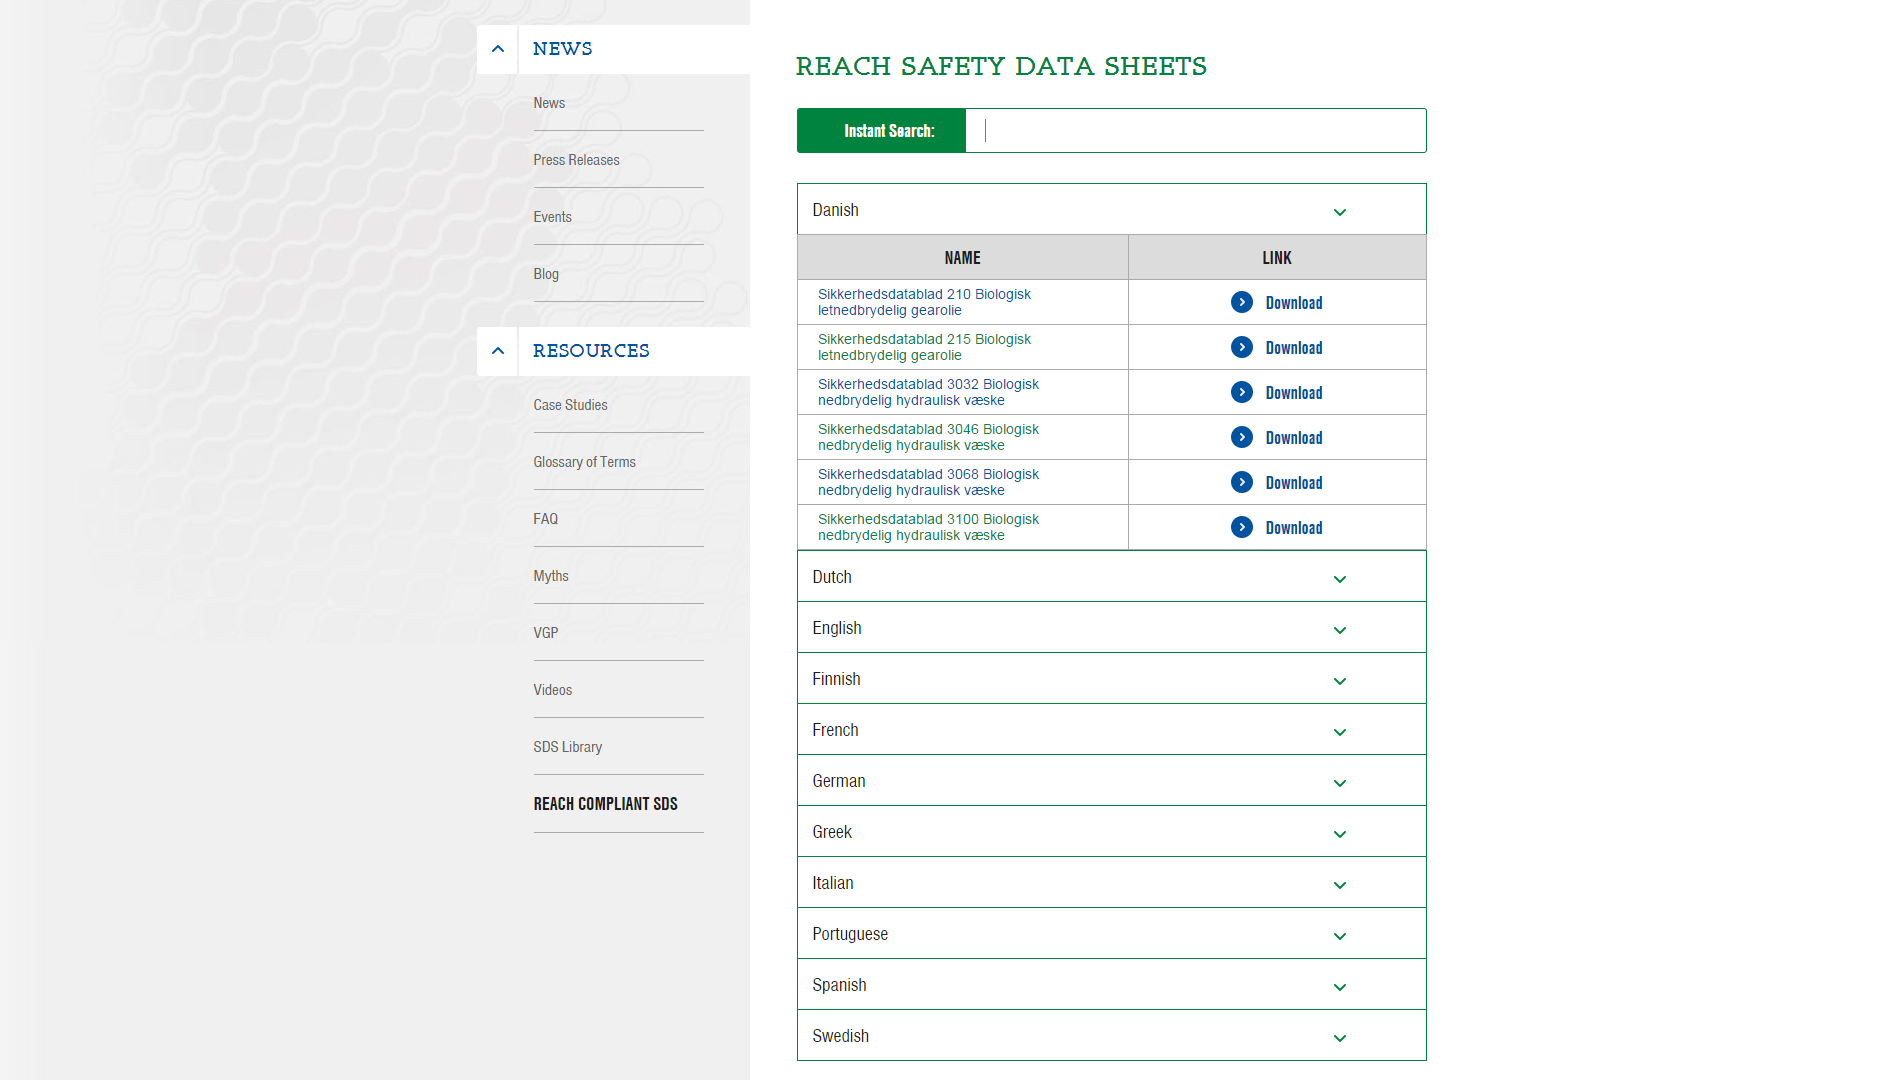Open Sikkerhedsdatablad 215 Biologisk gearolie name
This screenshot has height=1080, width=1901.
click(x=924, y=347)
